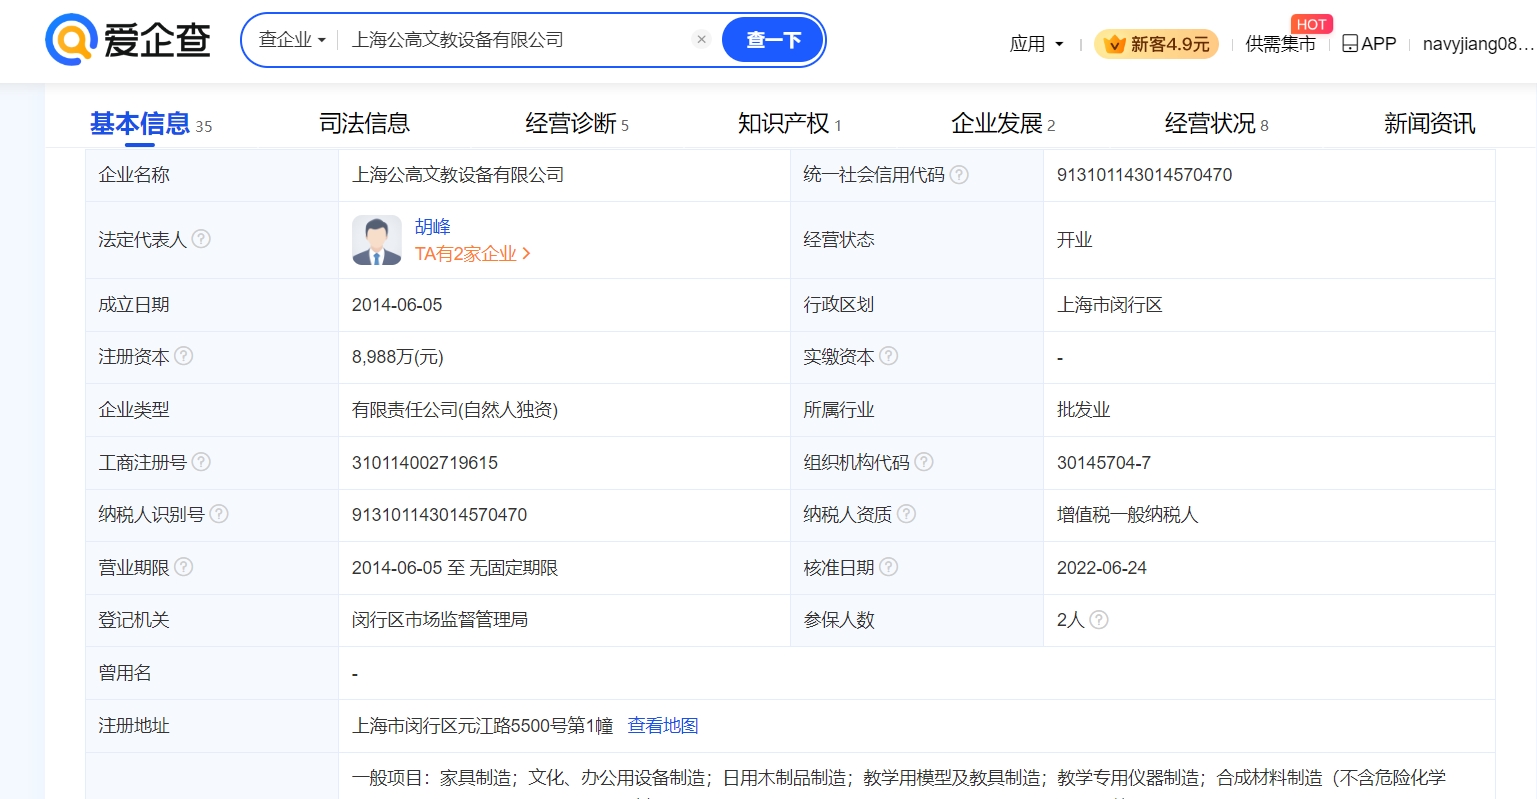Click the 成立日期 value 2014-06-05

[397, 305]
